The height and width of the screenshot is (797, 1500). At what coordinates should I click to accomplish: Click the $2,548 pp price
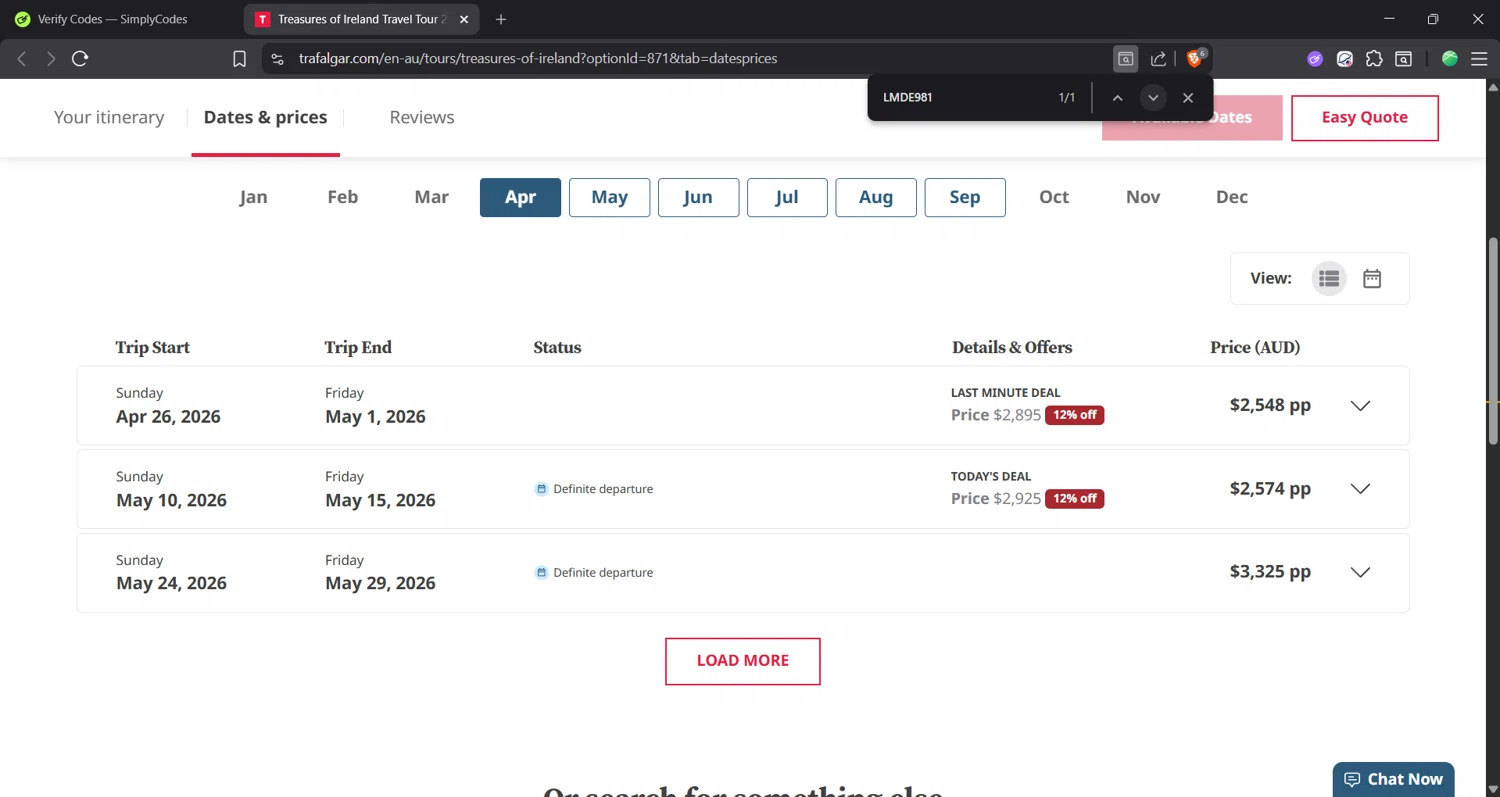pos(1270,405)
